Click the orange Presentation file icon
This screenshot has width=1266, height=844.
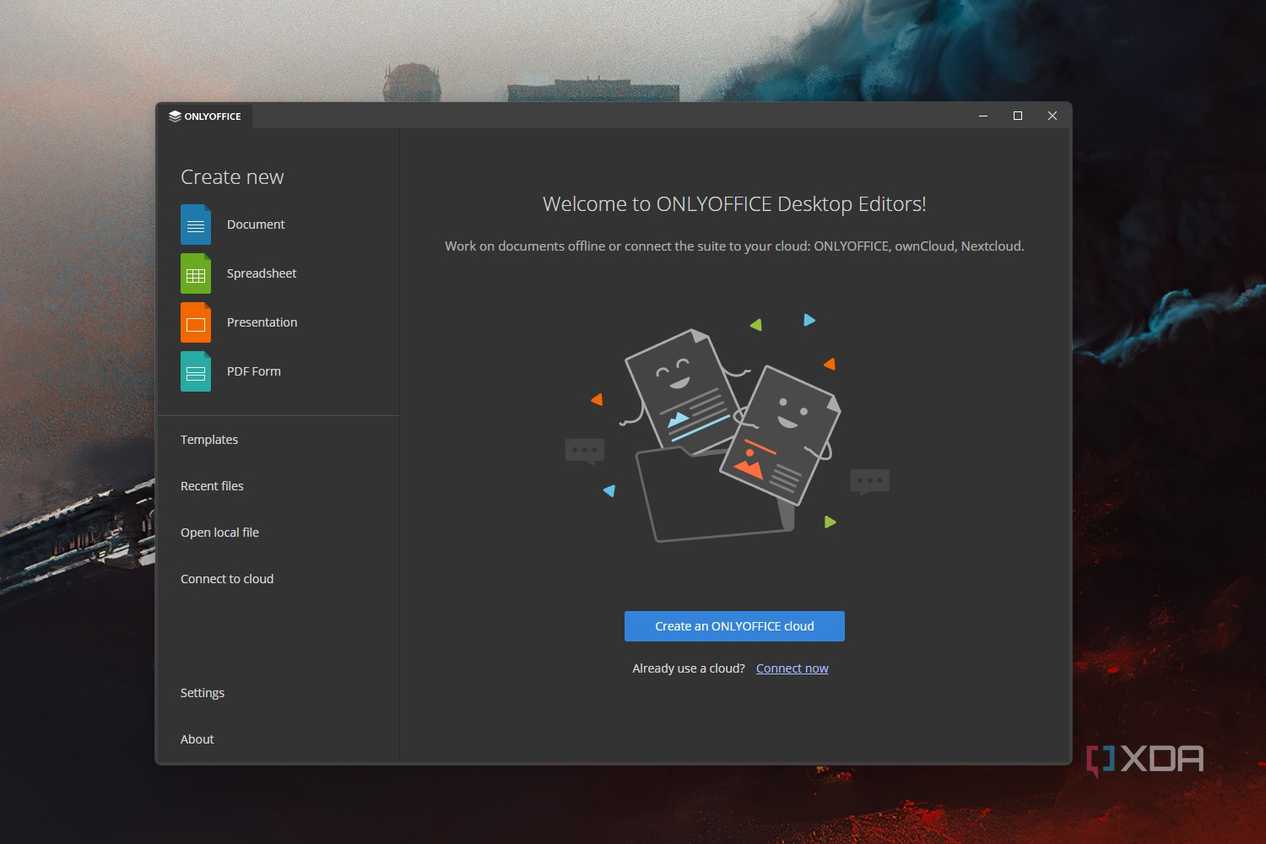(196, 323)
